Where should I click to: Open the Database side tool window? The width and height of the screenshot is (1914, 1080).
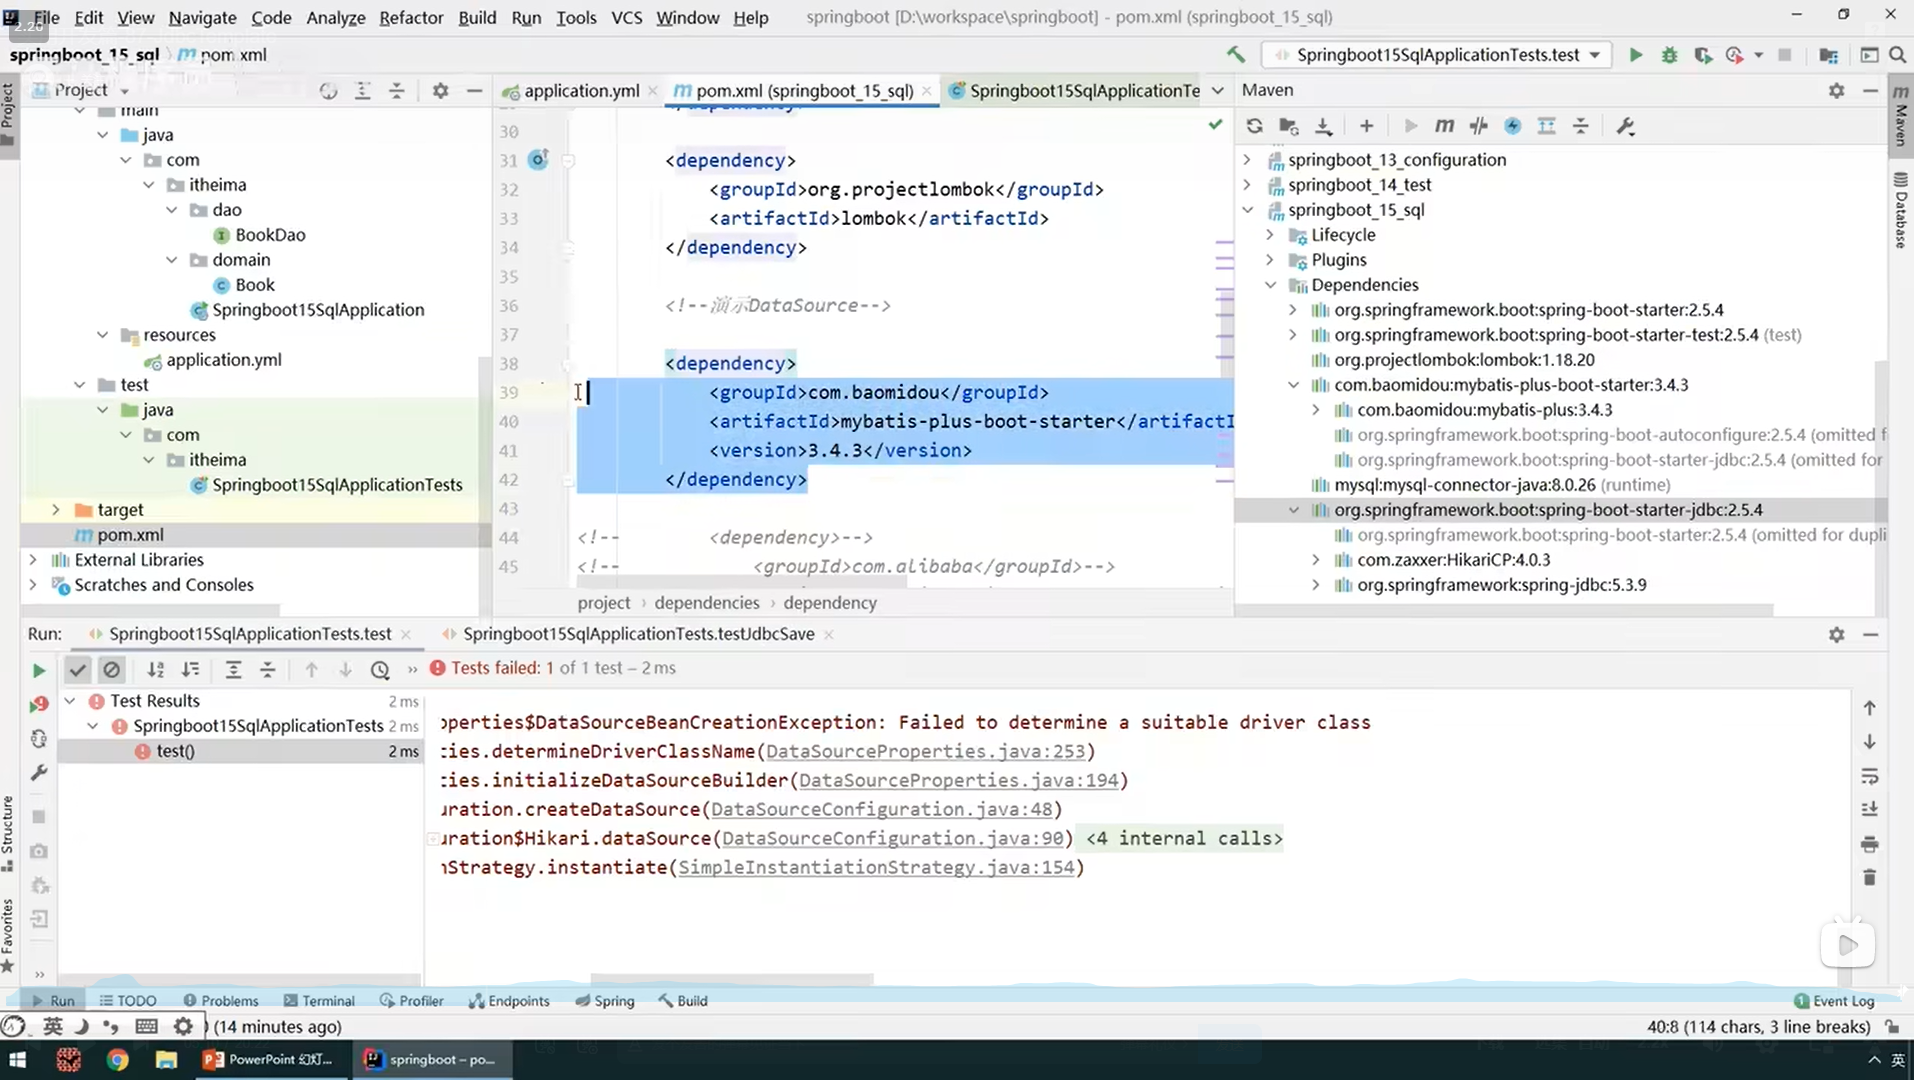(1901, 210)
